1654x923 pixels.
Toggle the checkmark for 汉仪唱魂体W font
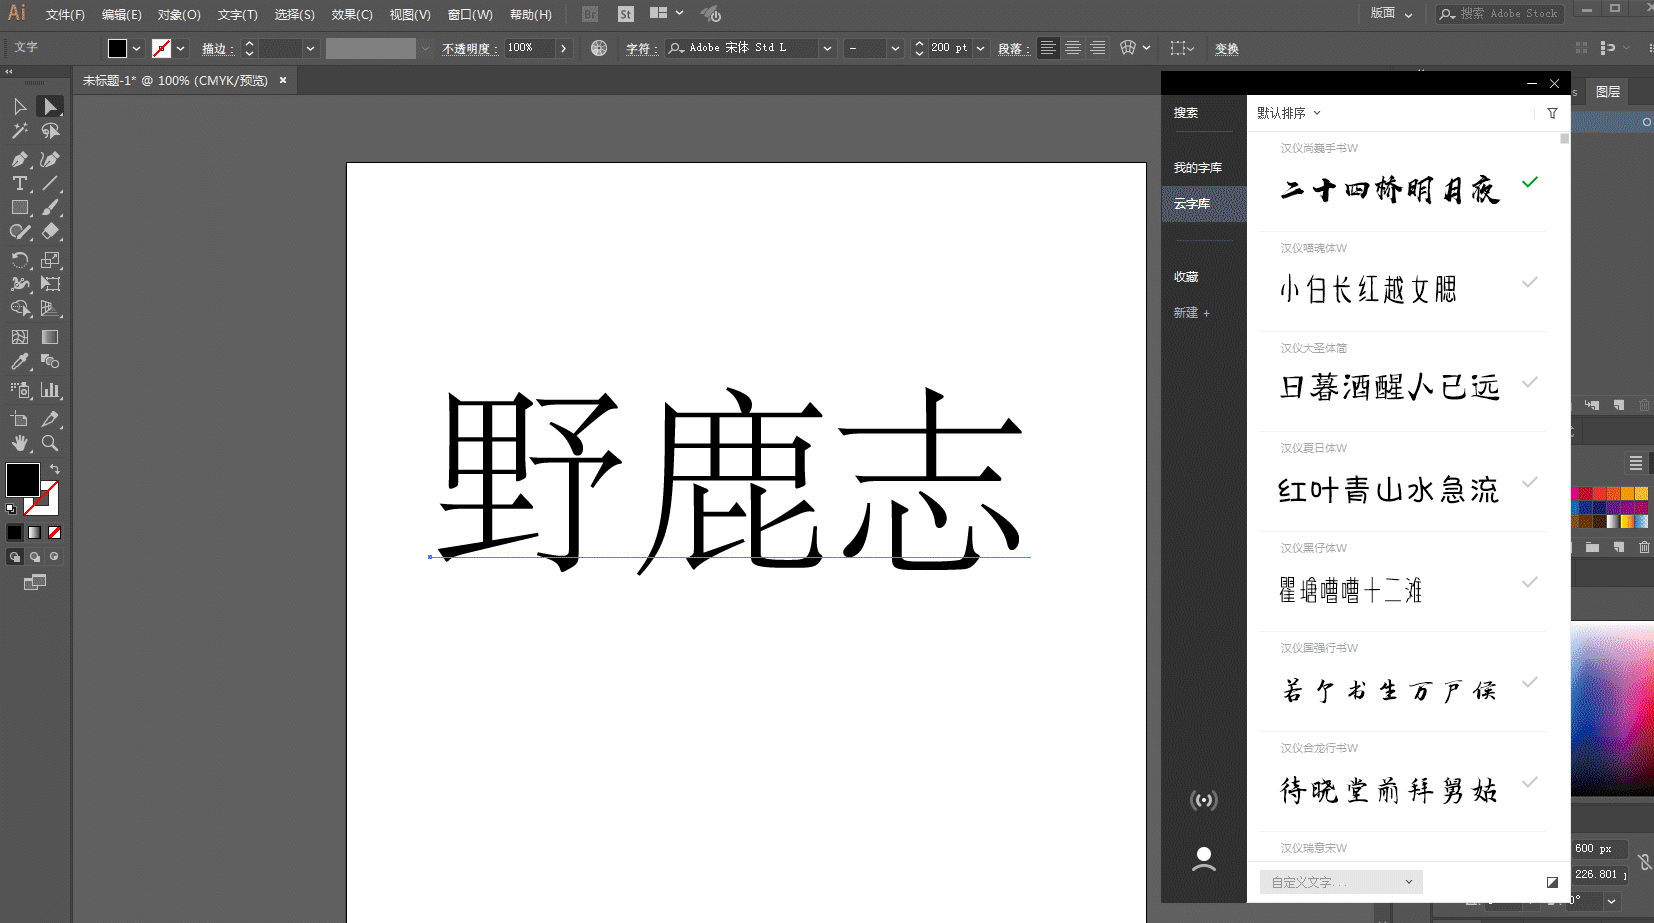click(1530, 282)
